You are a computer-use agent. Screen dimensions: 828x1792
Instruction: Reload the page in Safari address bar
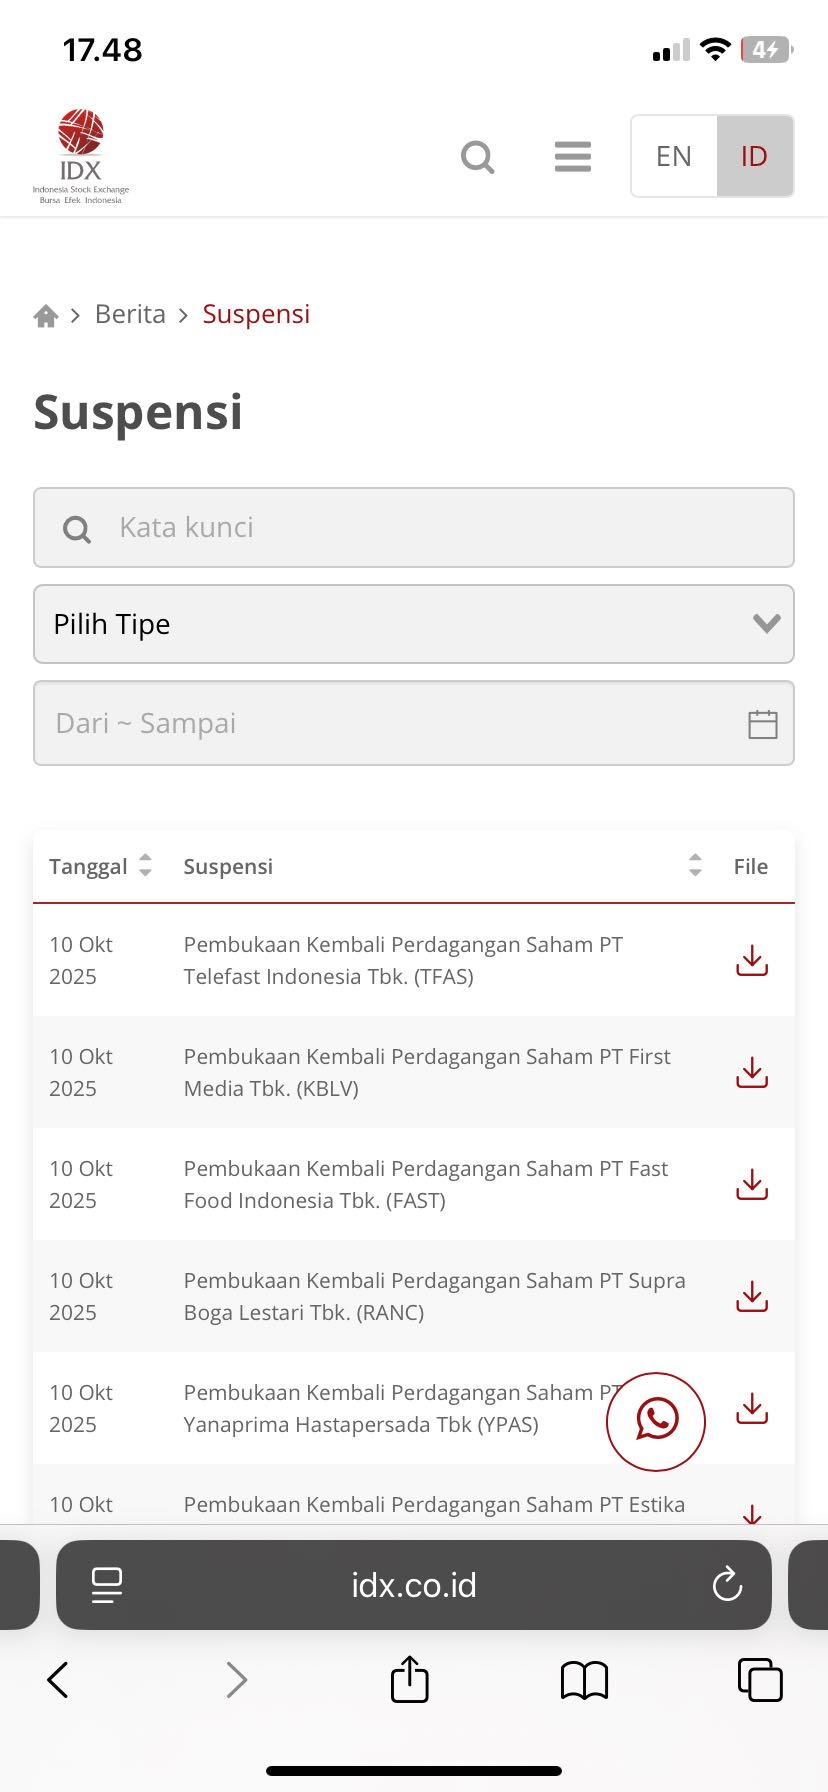[x=727, y=1584]
